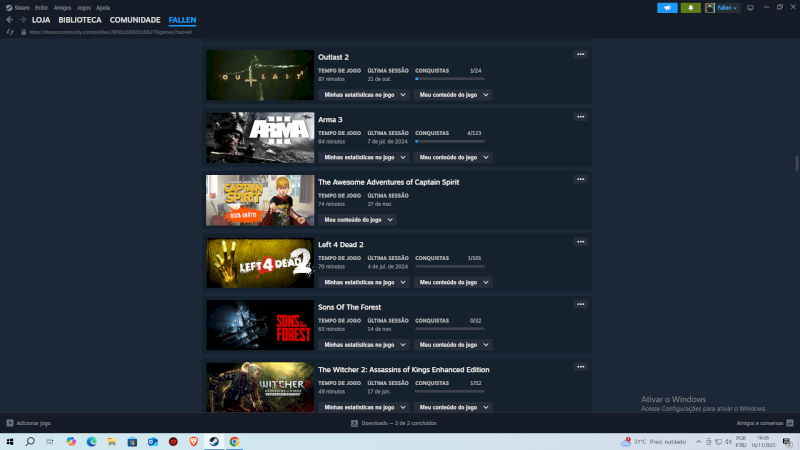This screenshot has height=450, width=800.
Task: Open Windows taskbar search
Action: pos(30,442)
